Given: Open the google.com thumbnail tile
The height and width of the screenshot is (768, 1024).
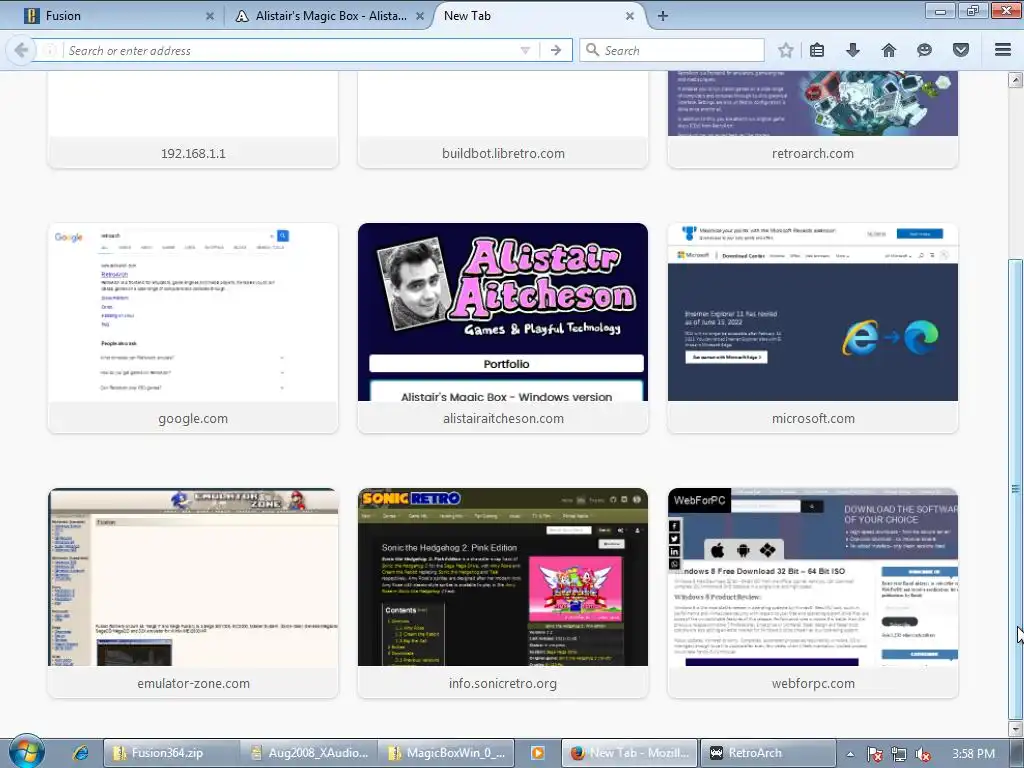Looking at the screenshot, I should point(193,312).
